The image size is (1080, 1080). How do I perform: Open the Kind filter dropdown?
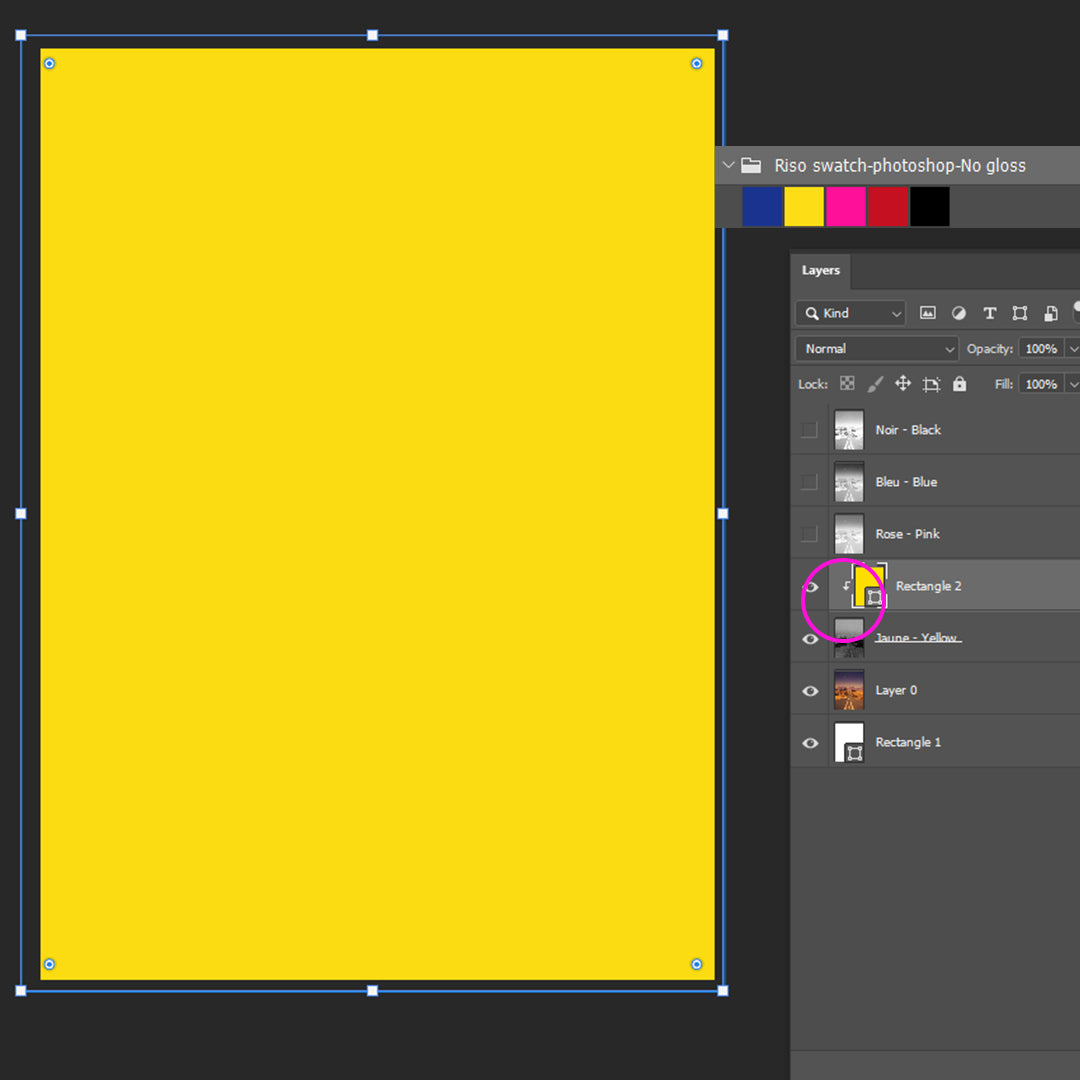pyautogui.click(x=851, y=313)
